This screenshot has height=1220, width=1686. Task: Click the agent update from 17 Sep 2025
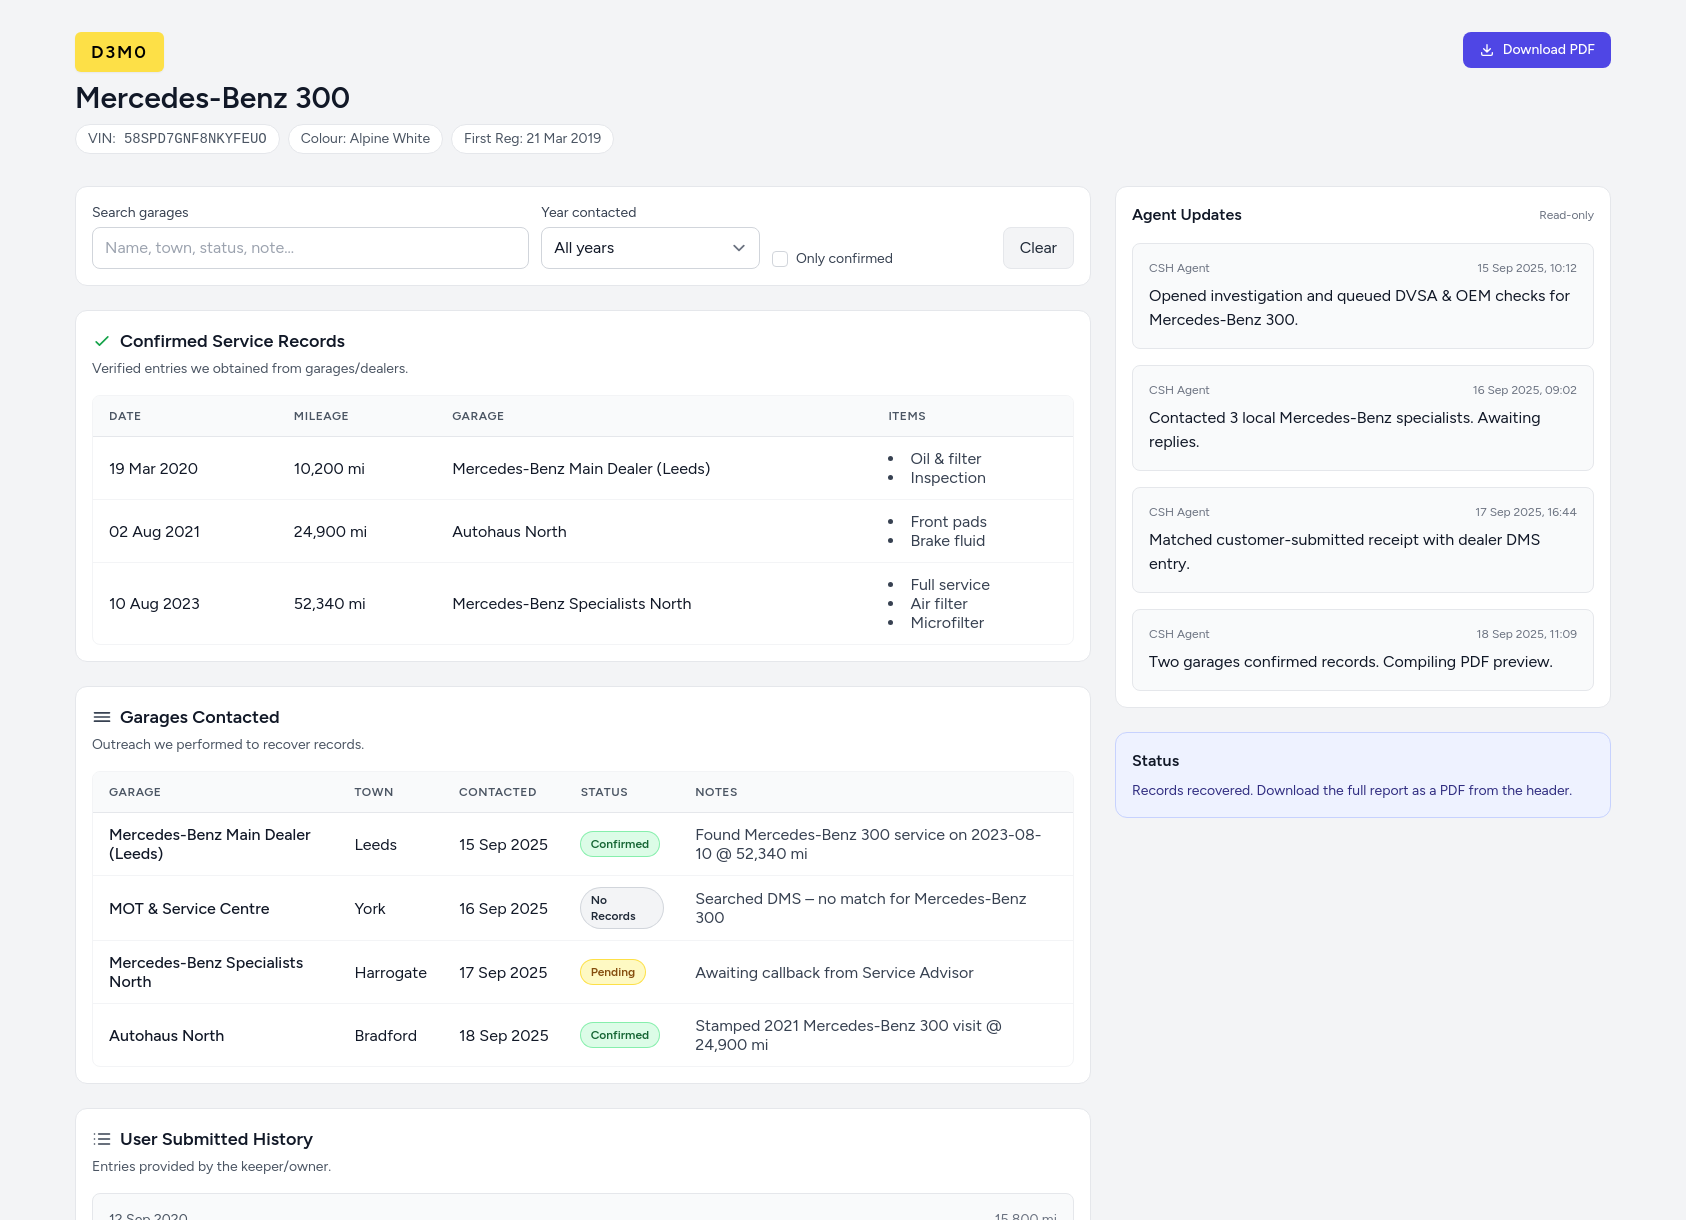click(1362, 540)
